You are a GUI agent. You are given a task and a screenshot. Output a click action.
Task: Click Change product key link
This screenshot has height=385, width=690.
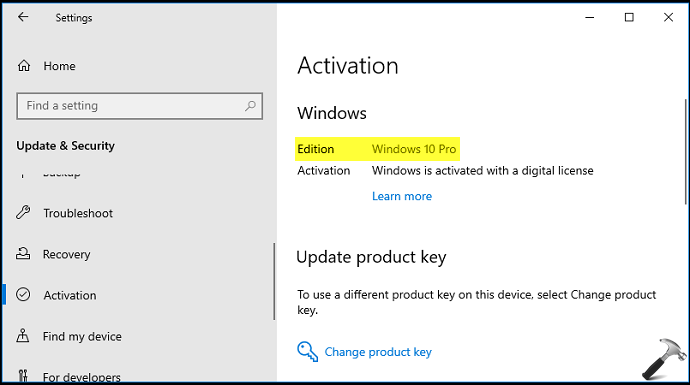[x=378, y=352]
